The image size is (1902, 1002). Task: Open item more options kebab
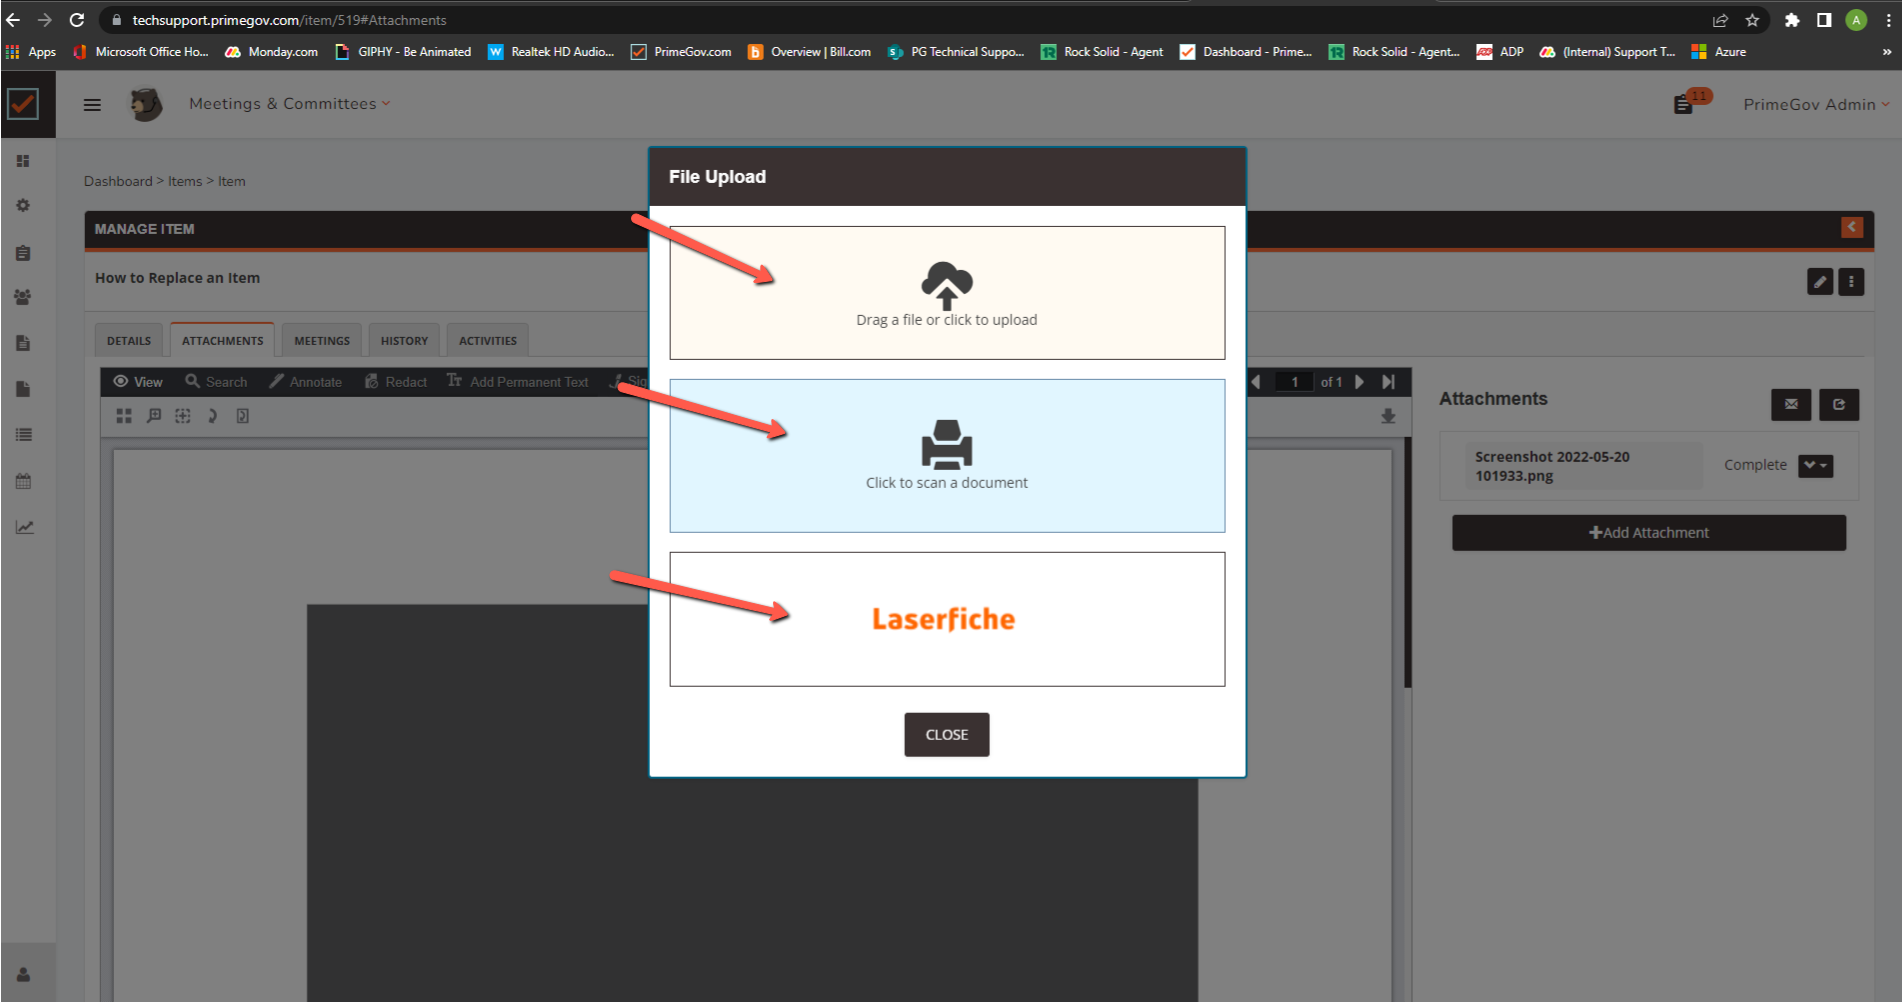[1851, 282]
